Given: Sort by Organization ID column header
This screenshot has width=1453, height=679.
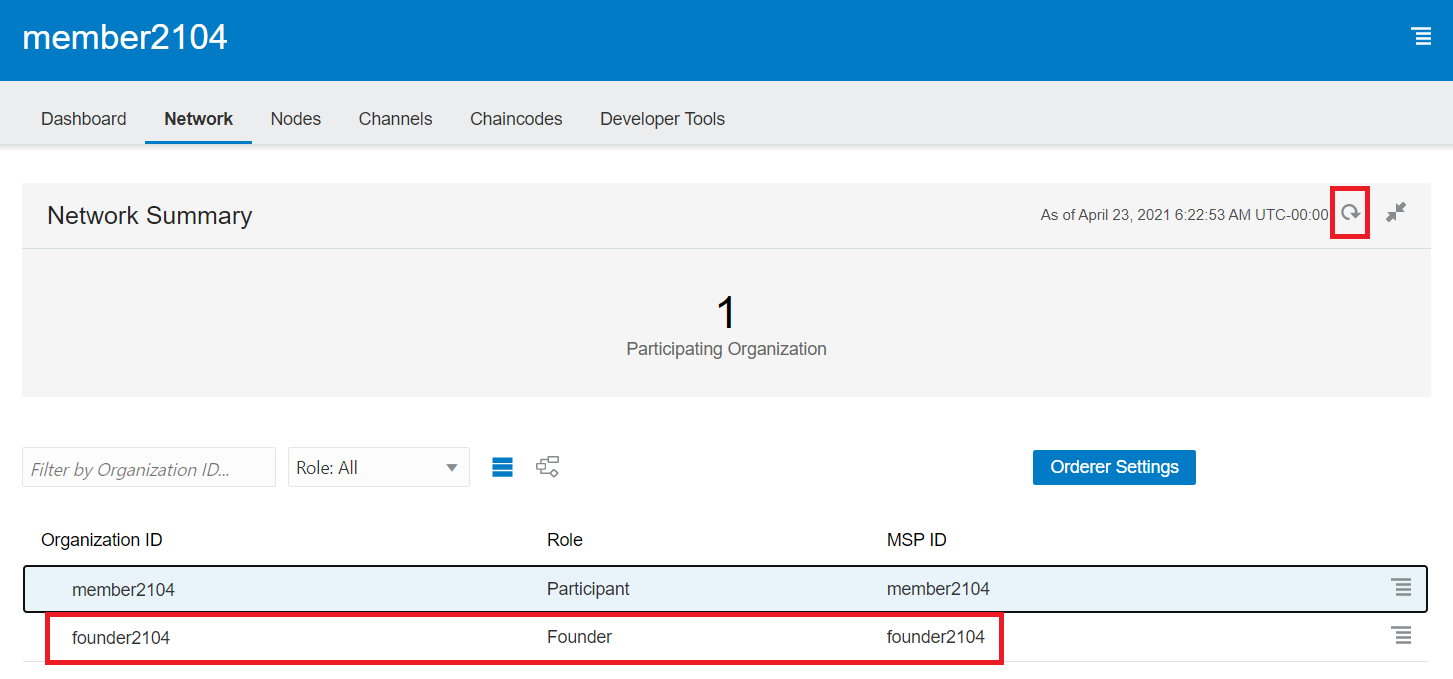Looking at the screenshot, I should tap(101, 540).
